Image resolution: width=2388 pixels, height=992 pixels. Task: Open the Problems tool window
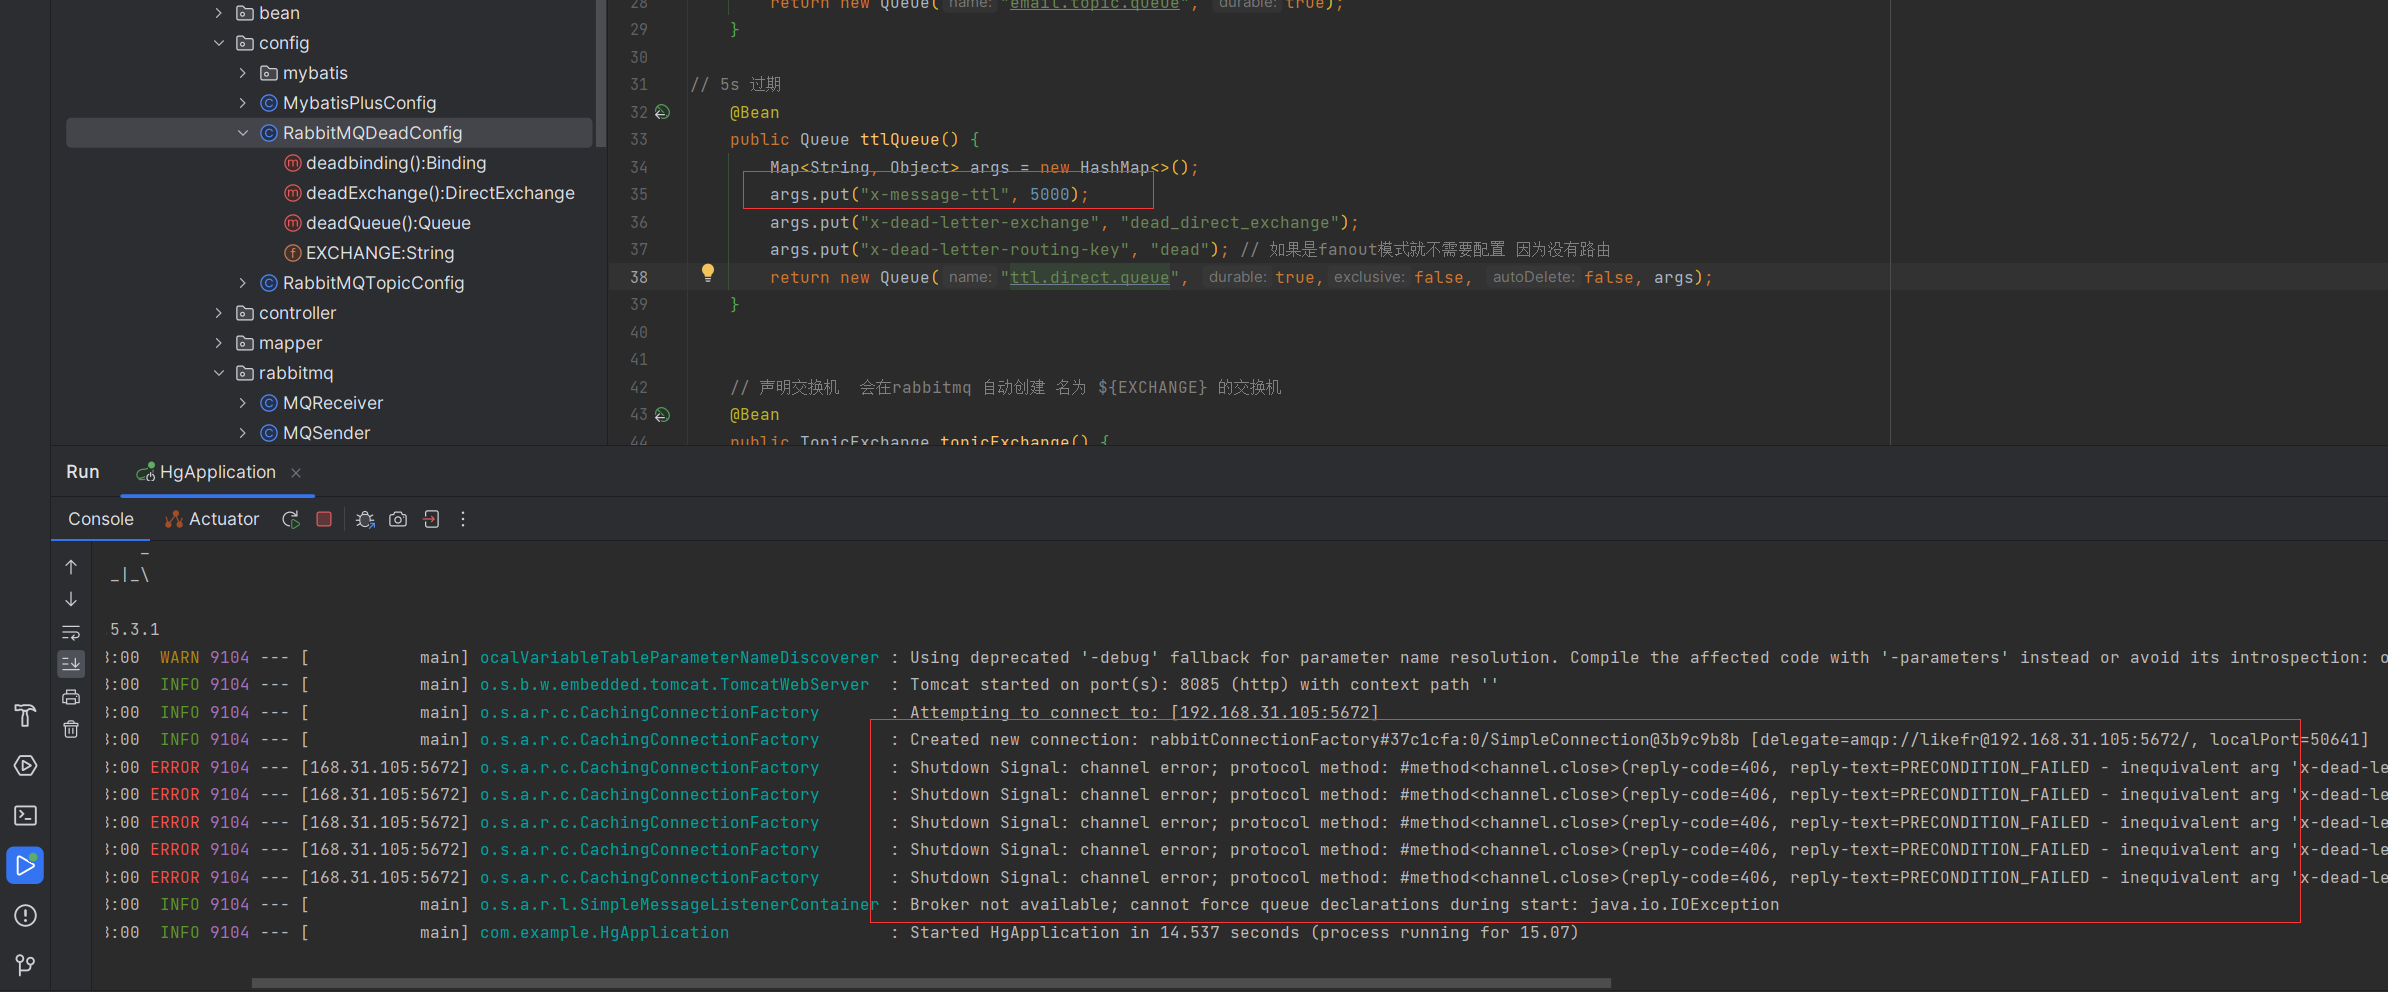click(25, 916)
